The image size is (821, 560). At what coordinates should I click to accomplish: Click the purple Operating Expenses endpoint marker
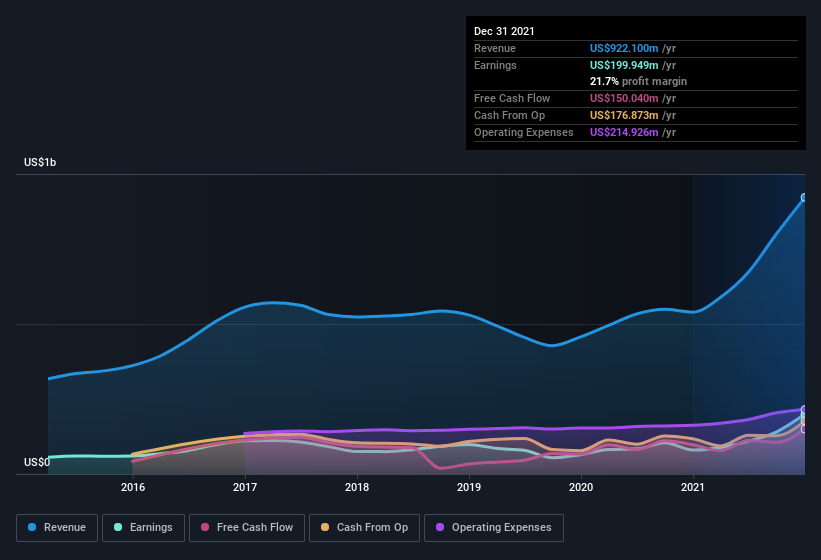(x=804, y=409)
